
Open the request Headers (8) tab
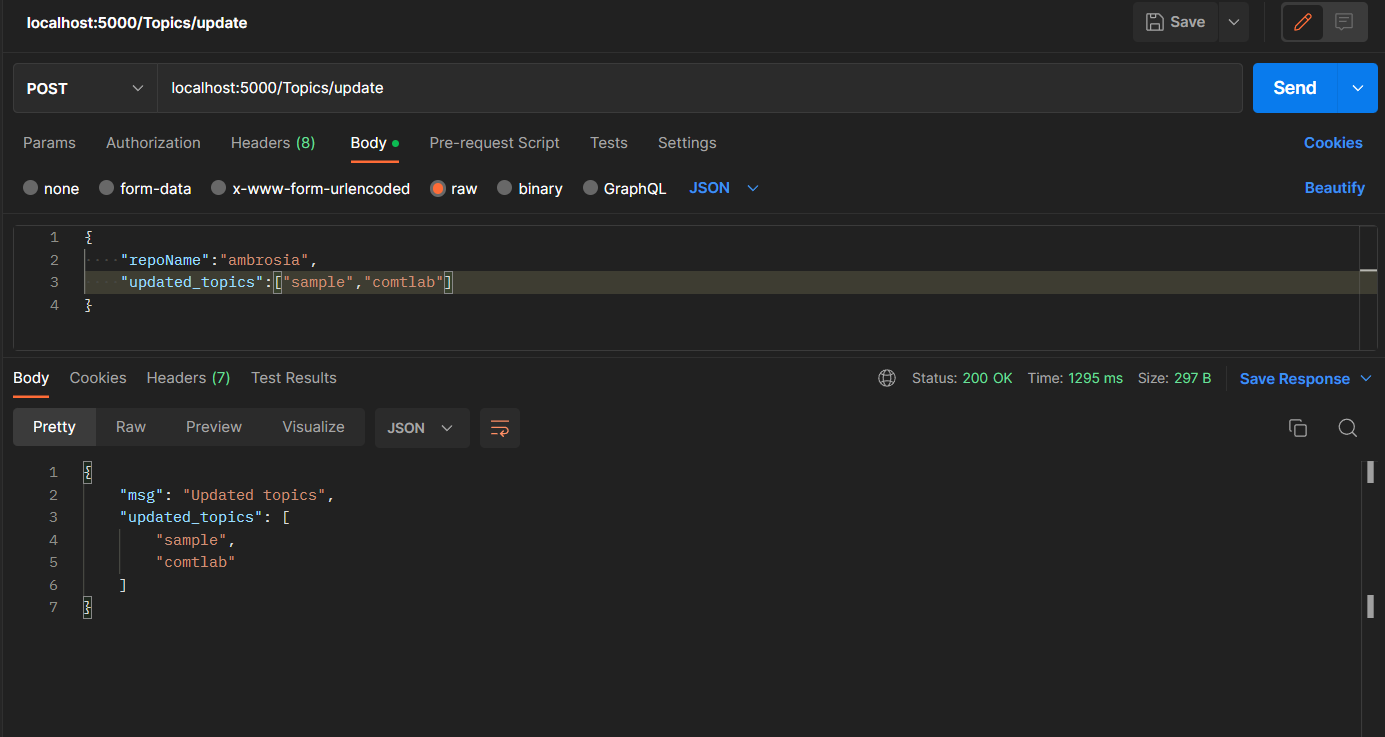click(273, 143)
